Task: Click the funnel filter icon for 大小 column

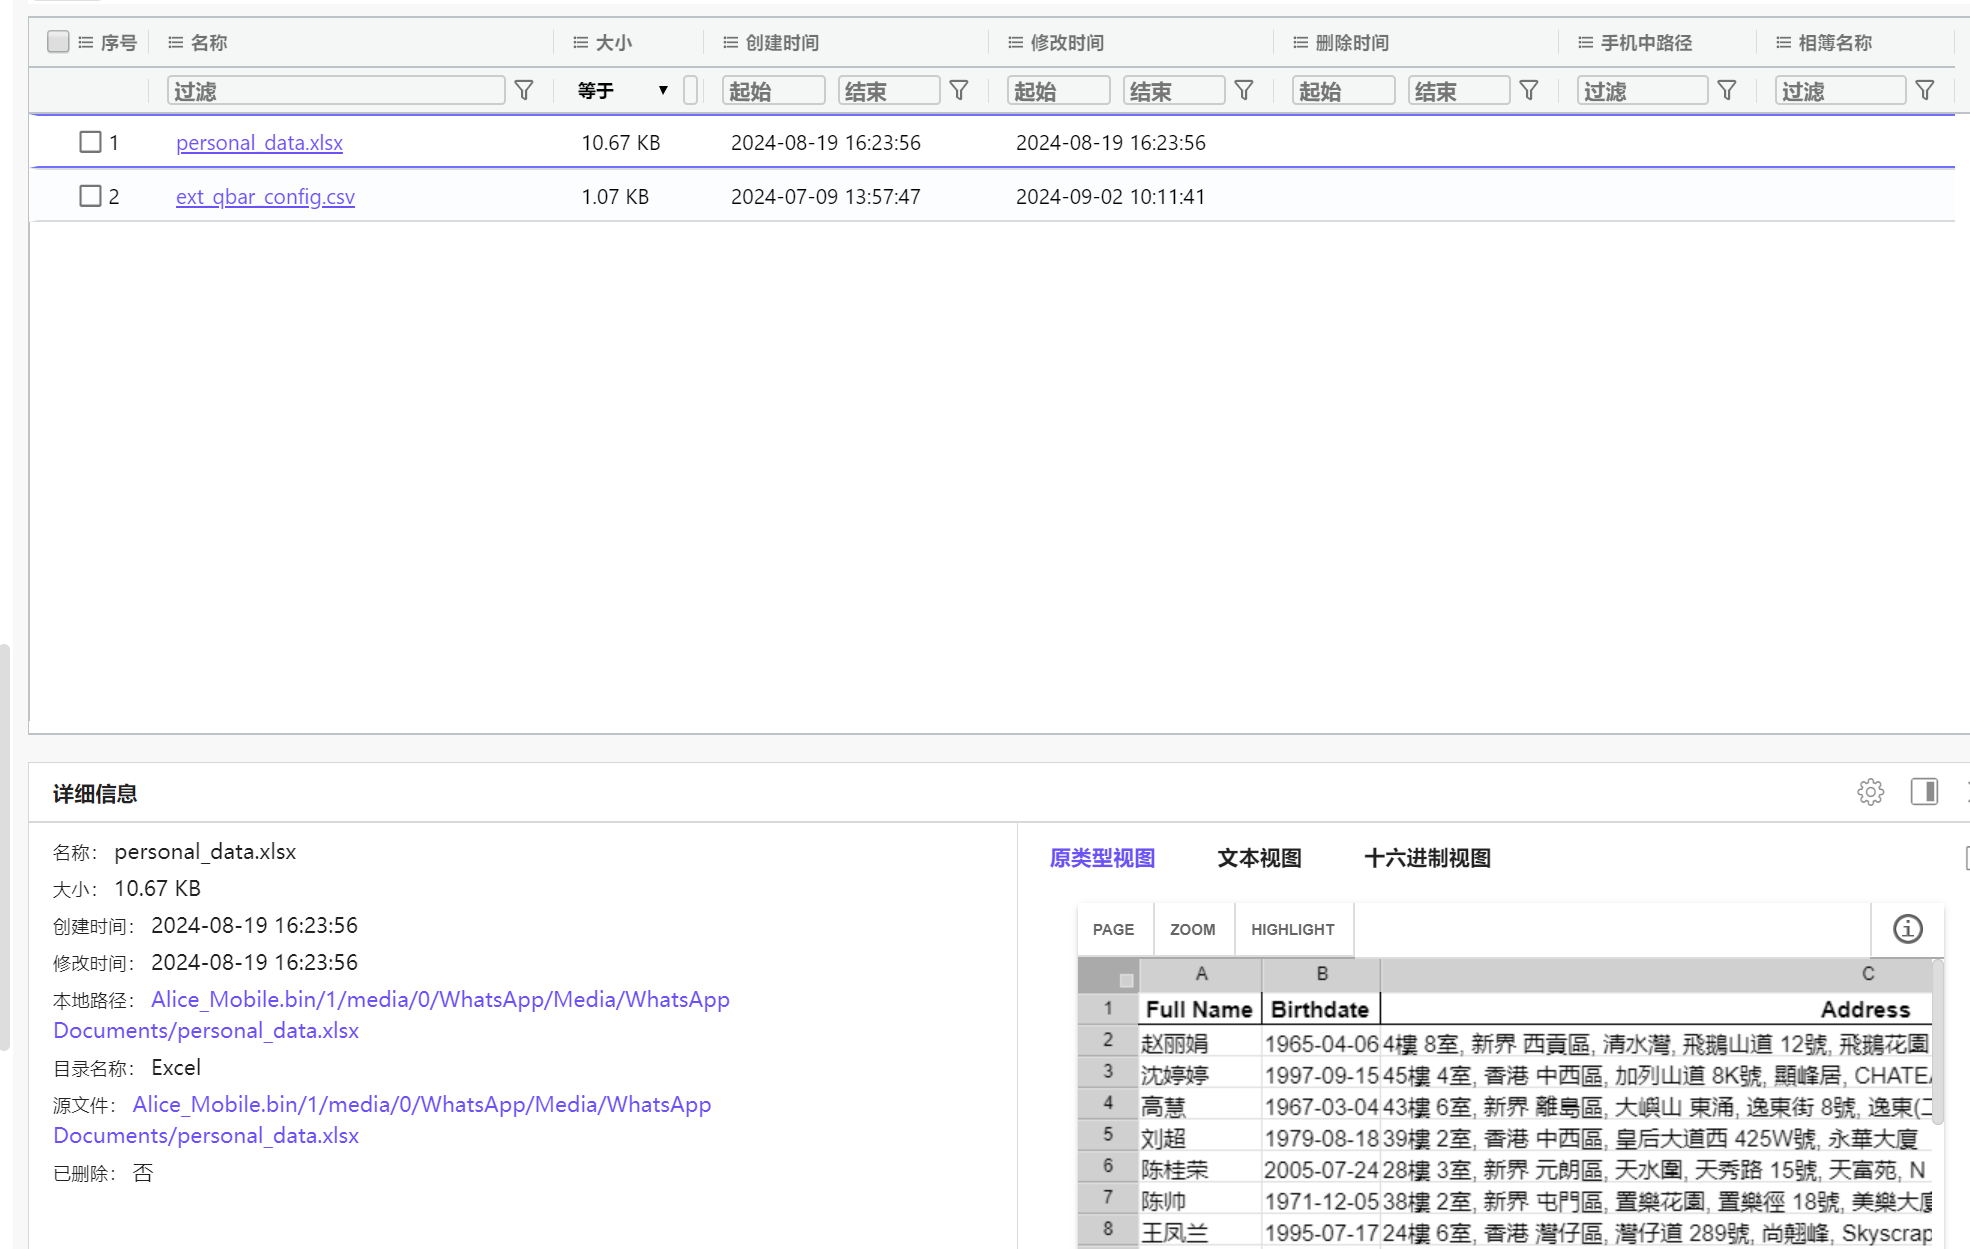Action: click(689, 90)
